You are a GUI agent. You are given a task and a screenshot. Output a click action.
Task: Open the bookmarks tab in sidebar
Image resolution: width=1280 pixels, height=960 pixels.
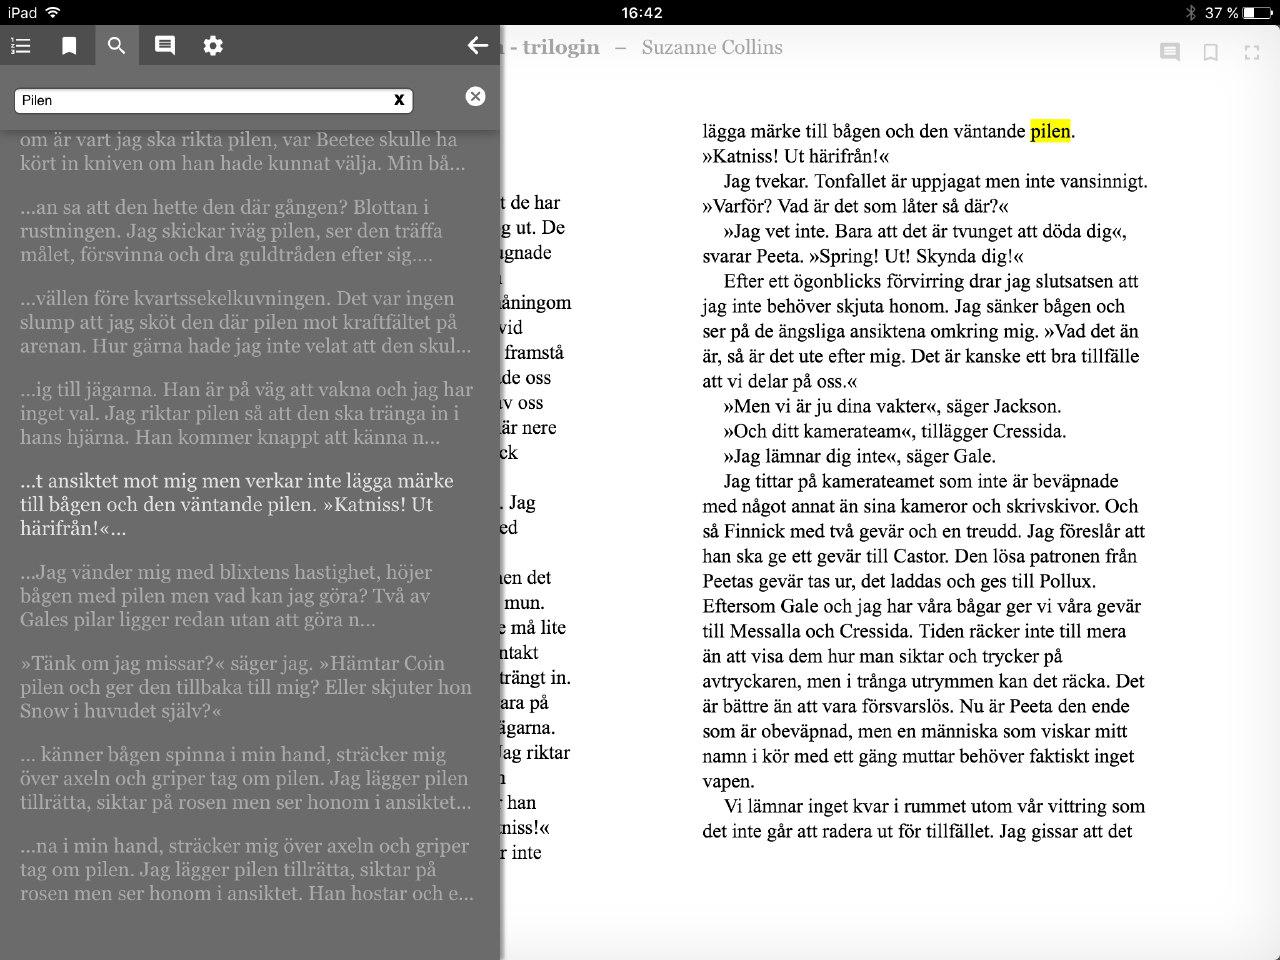(x=69, y=46)
